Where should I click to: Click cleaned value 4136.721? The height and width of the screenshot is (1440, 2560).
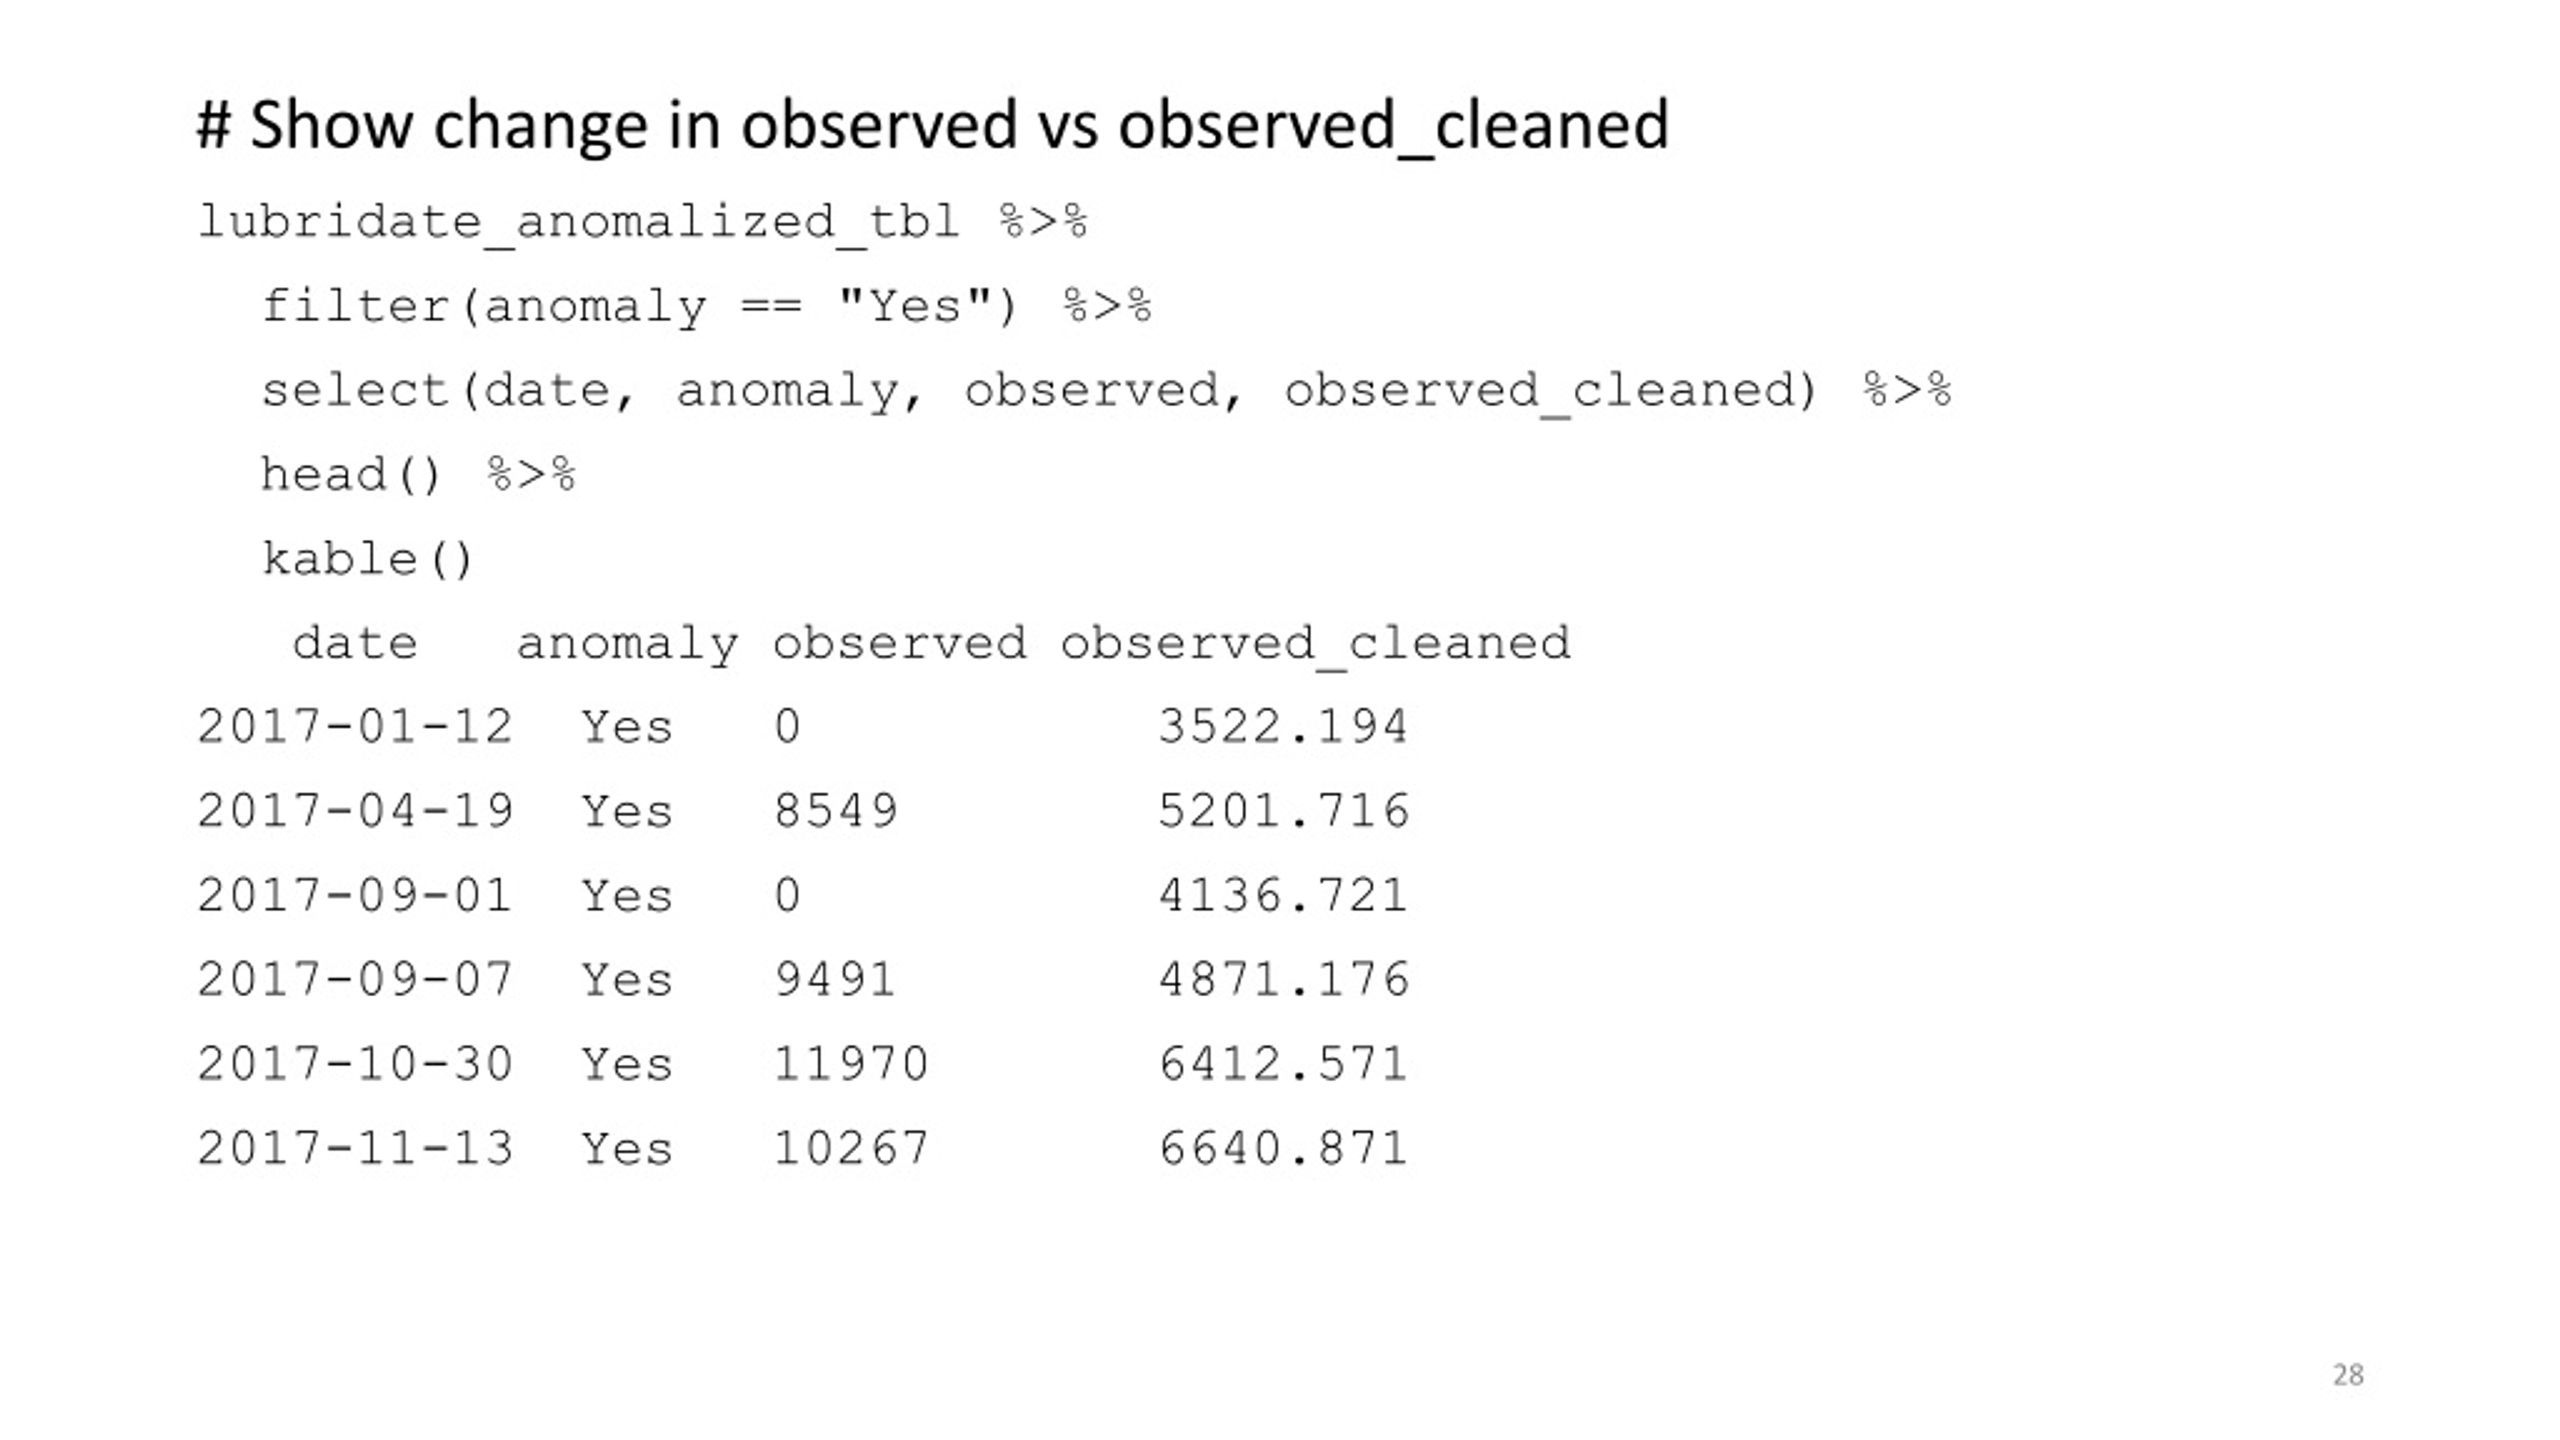1283,896
